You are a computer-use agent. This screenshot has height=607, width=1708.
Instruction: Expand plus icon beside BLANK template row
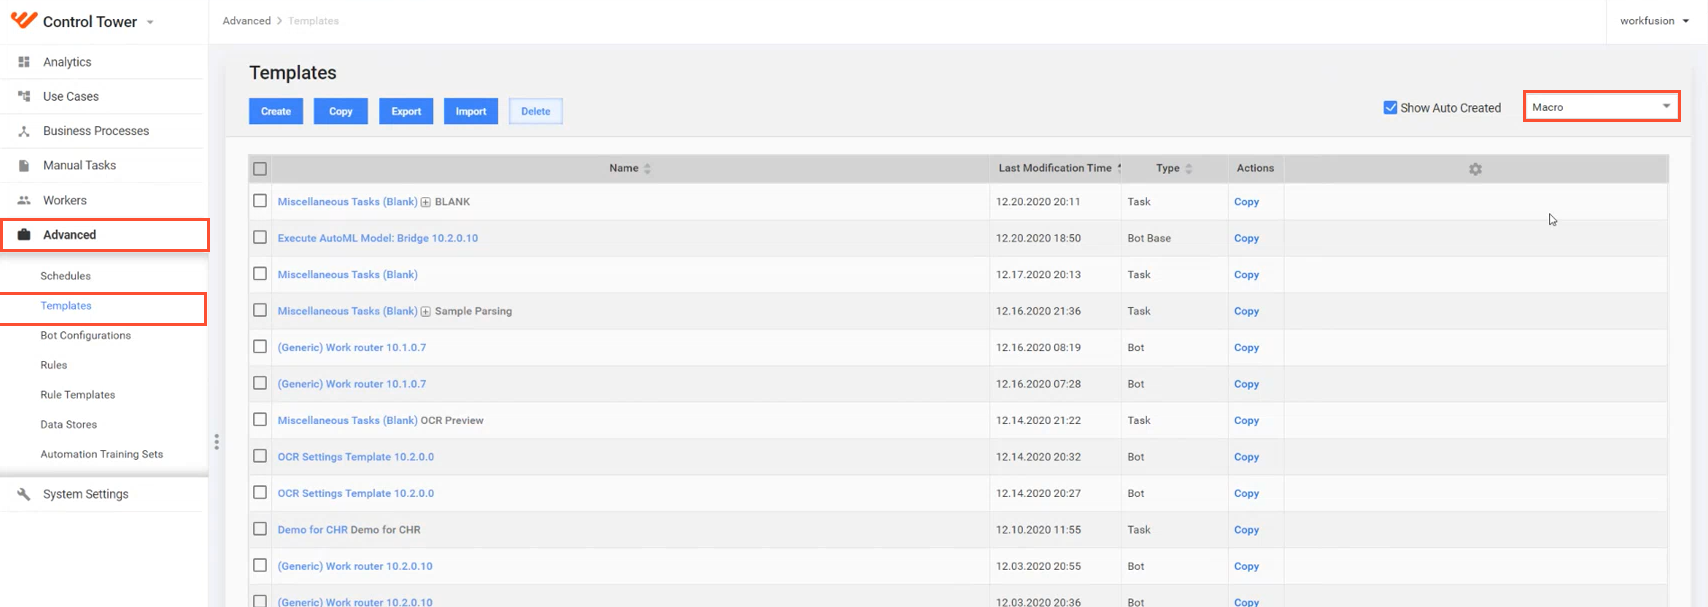pos(426,202)
